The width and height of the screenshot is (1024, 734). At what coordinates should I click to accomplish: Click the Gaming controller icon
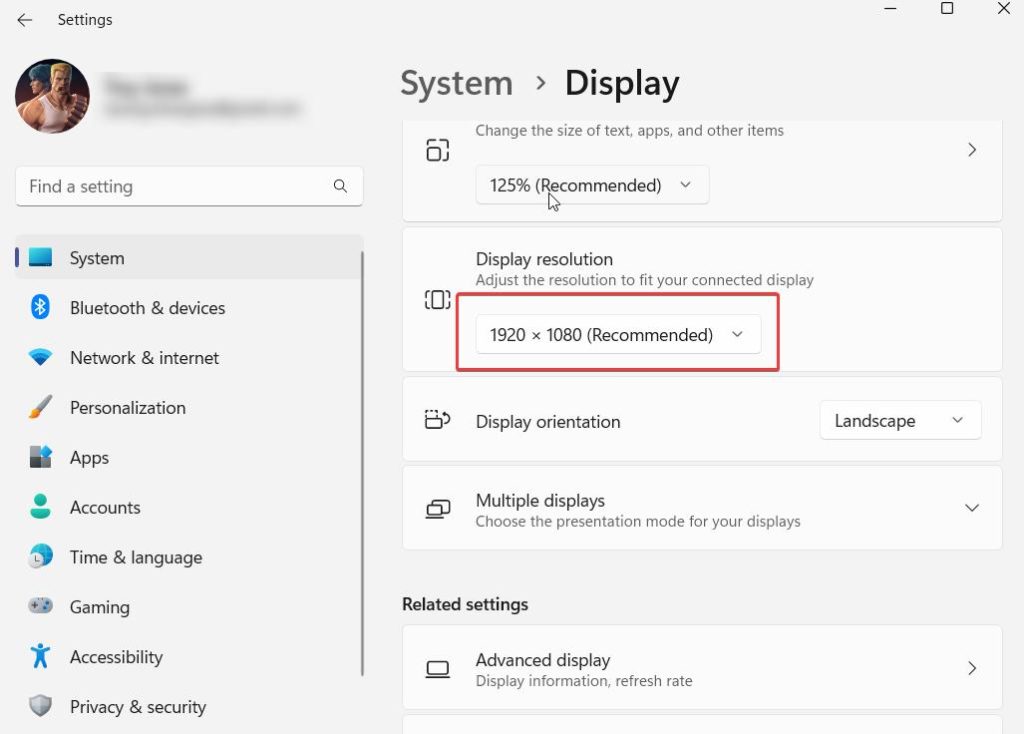[40, 607]
